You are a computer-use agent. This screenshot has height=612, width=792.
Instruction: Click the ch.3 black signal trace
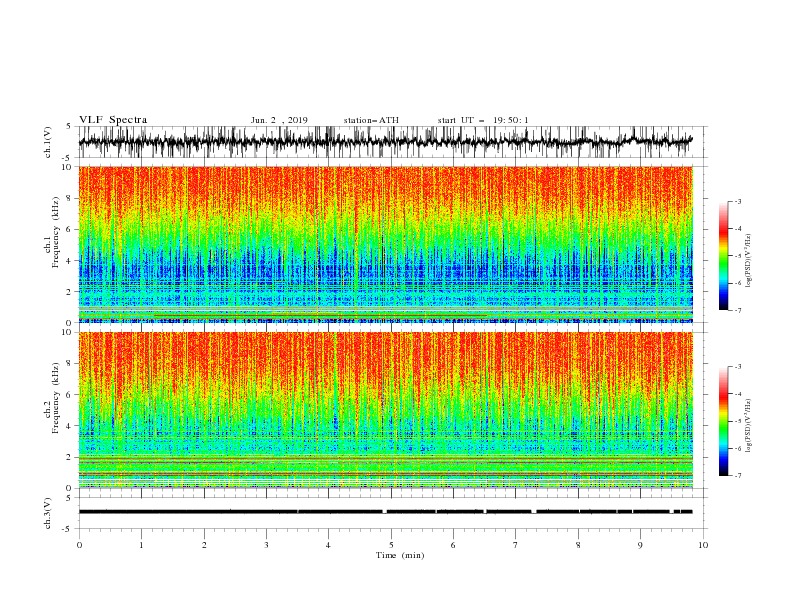(x=385, y=512)
